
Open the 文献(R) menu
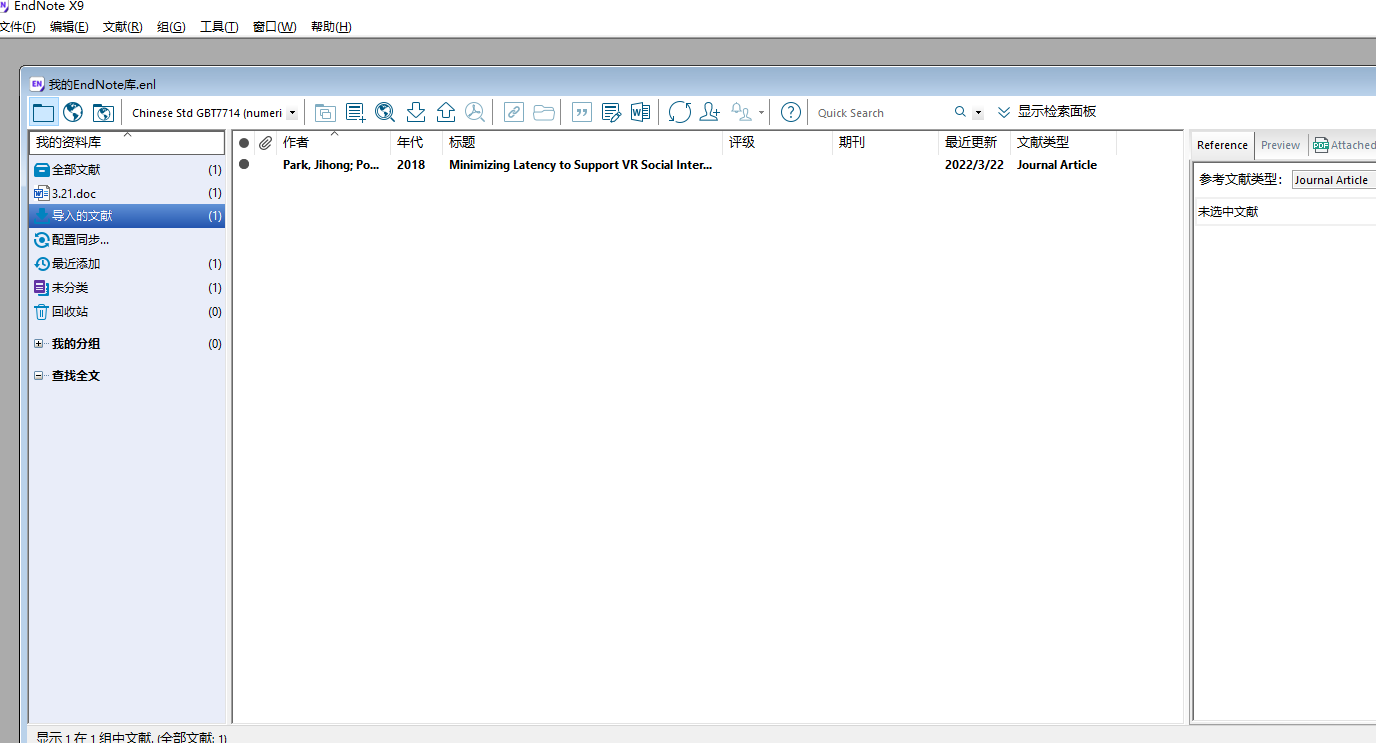click(122, 27)
